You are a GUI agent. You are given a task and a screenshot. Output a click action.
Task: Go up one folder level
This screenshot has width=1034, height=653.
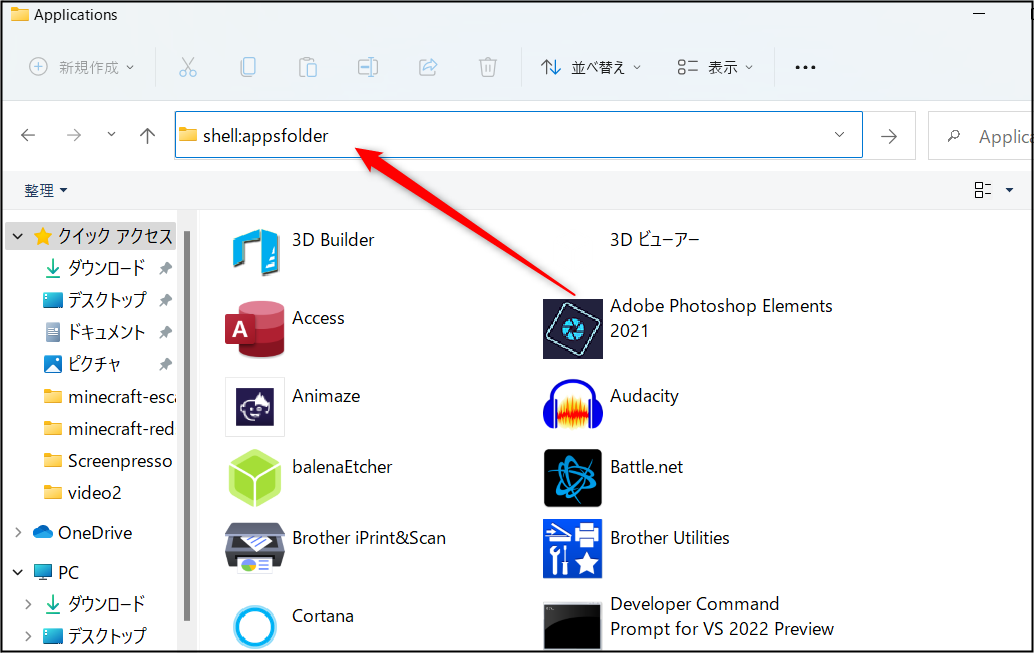pyautogui.click(x=148, y=135)
